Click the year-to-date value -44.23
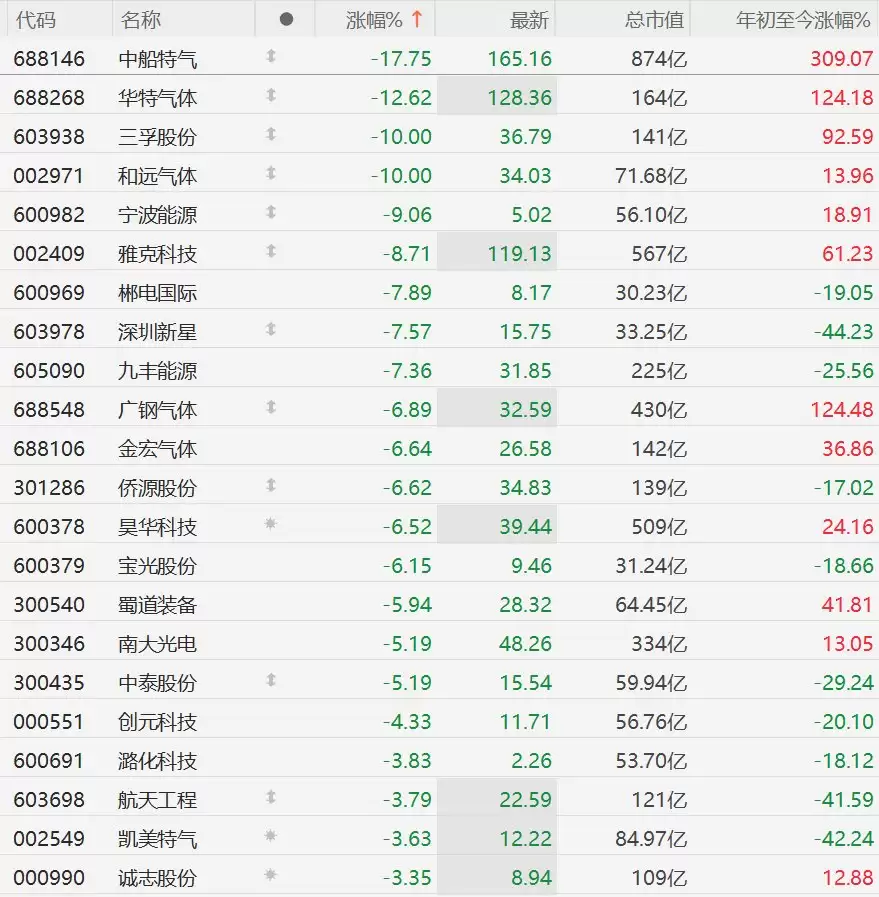This screenshot has height=897, width=879. tap(844, 332)
